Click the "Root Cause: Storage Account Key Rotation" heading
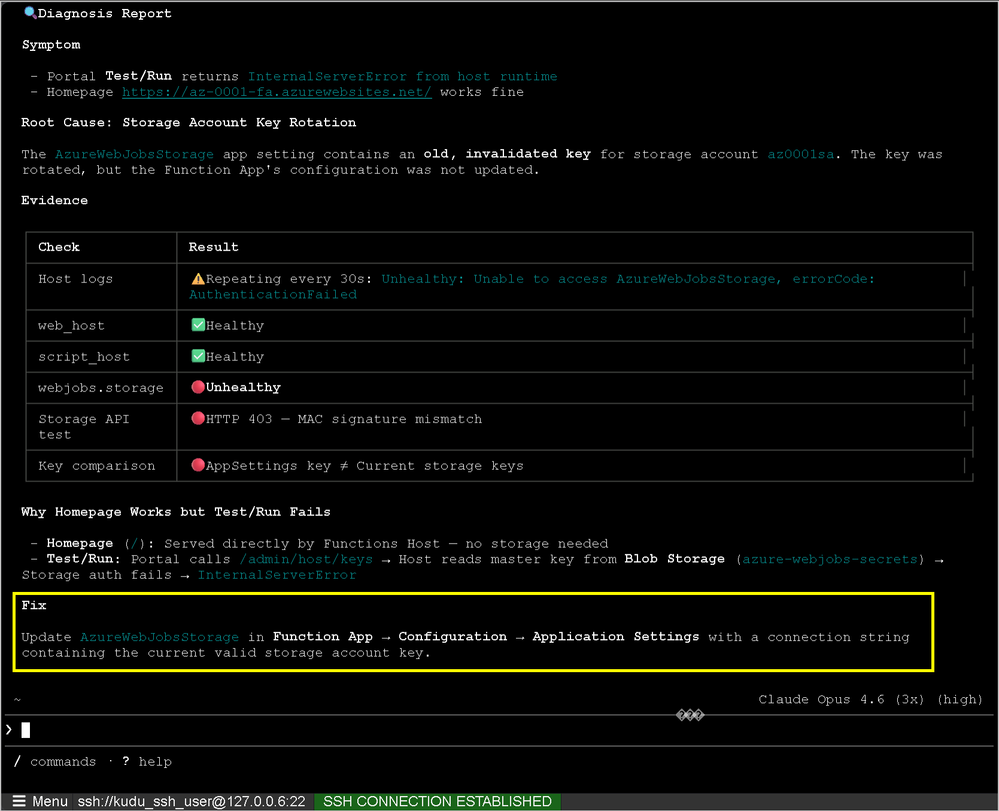The width and height of the screenshot is (999, 811). click(189, 122)
